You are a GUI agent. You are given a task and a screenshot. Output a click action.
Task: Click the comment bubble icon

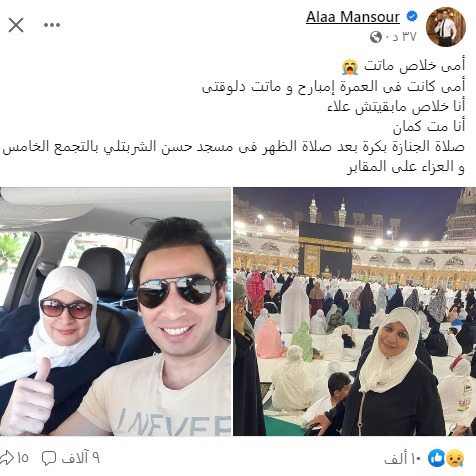49,459
